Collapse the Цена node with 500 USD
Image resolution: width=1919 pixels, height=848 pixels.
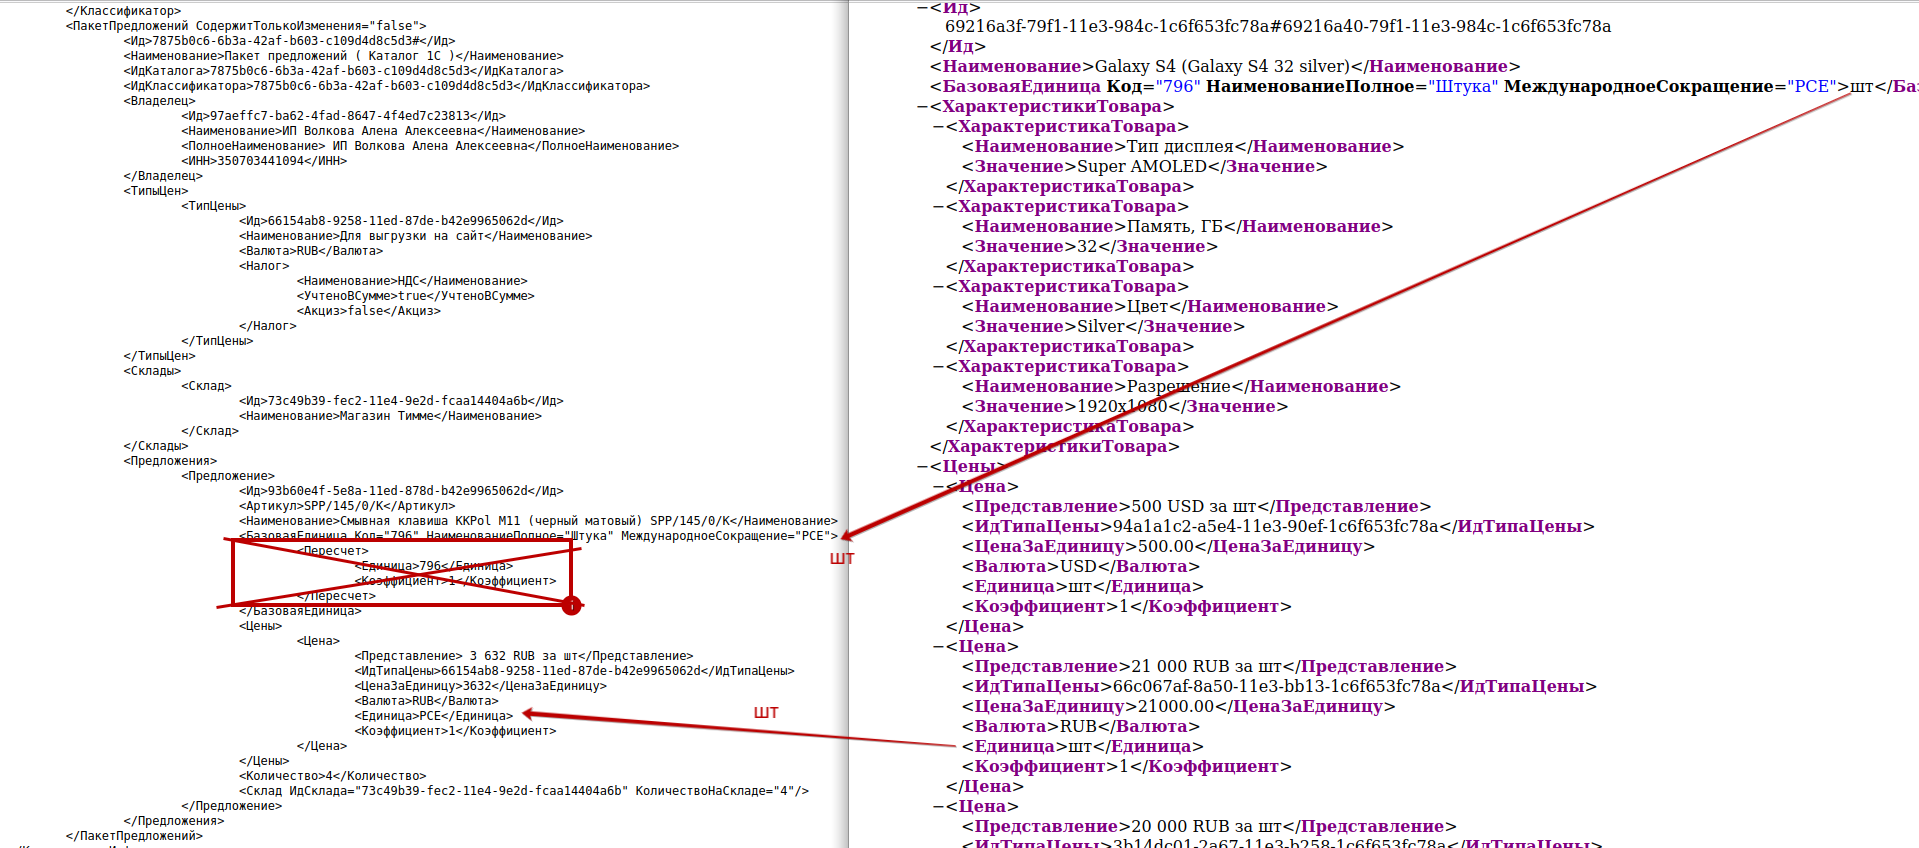click(x=938, y=487)
